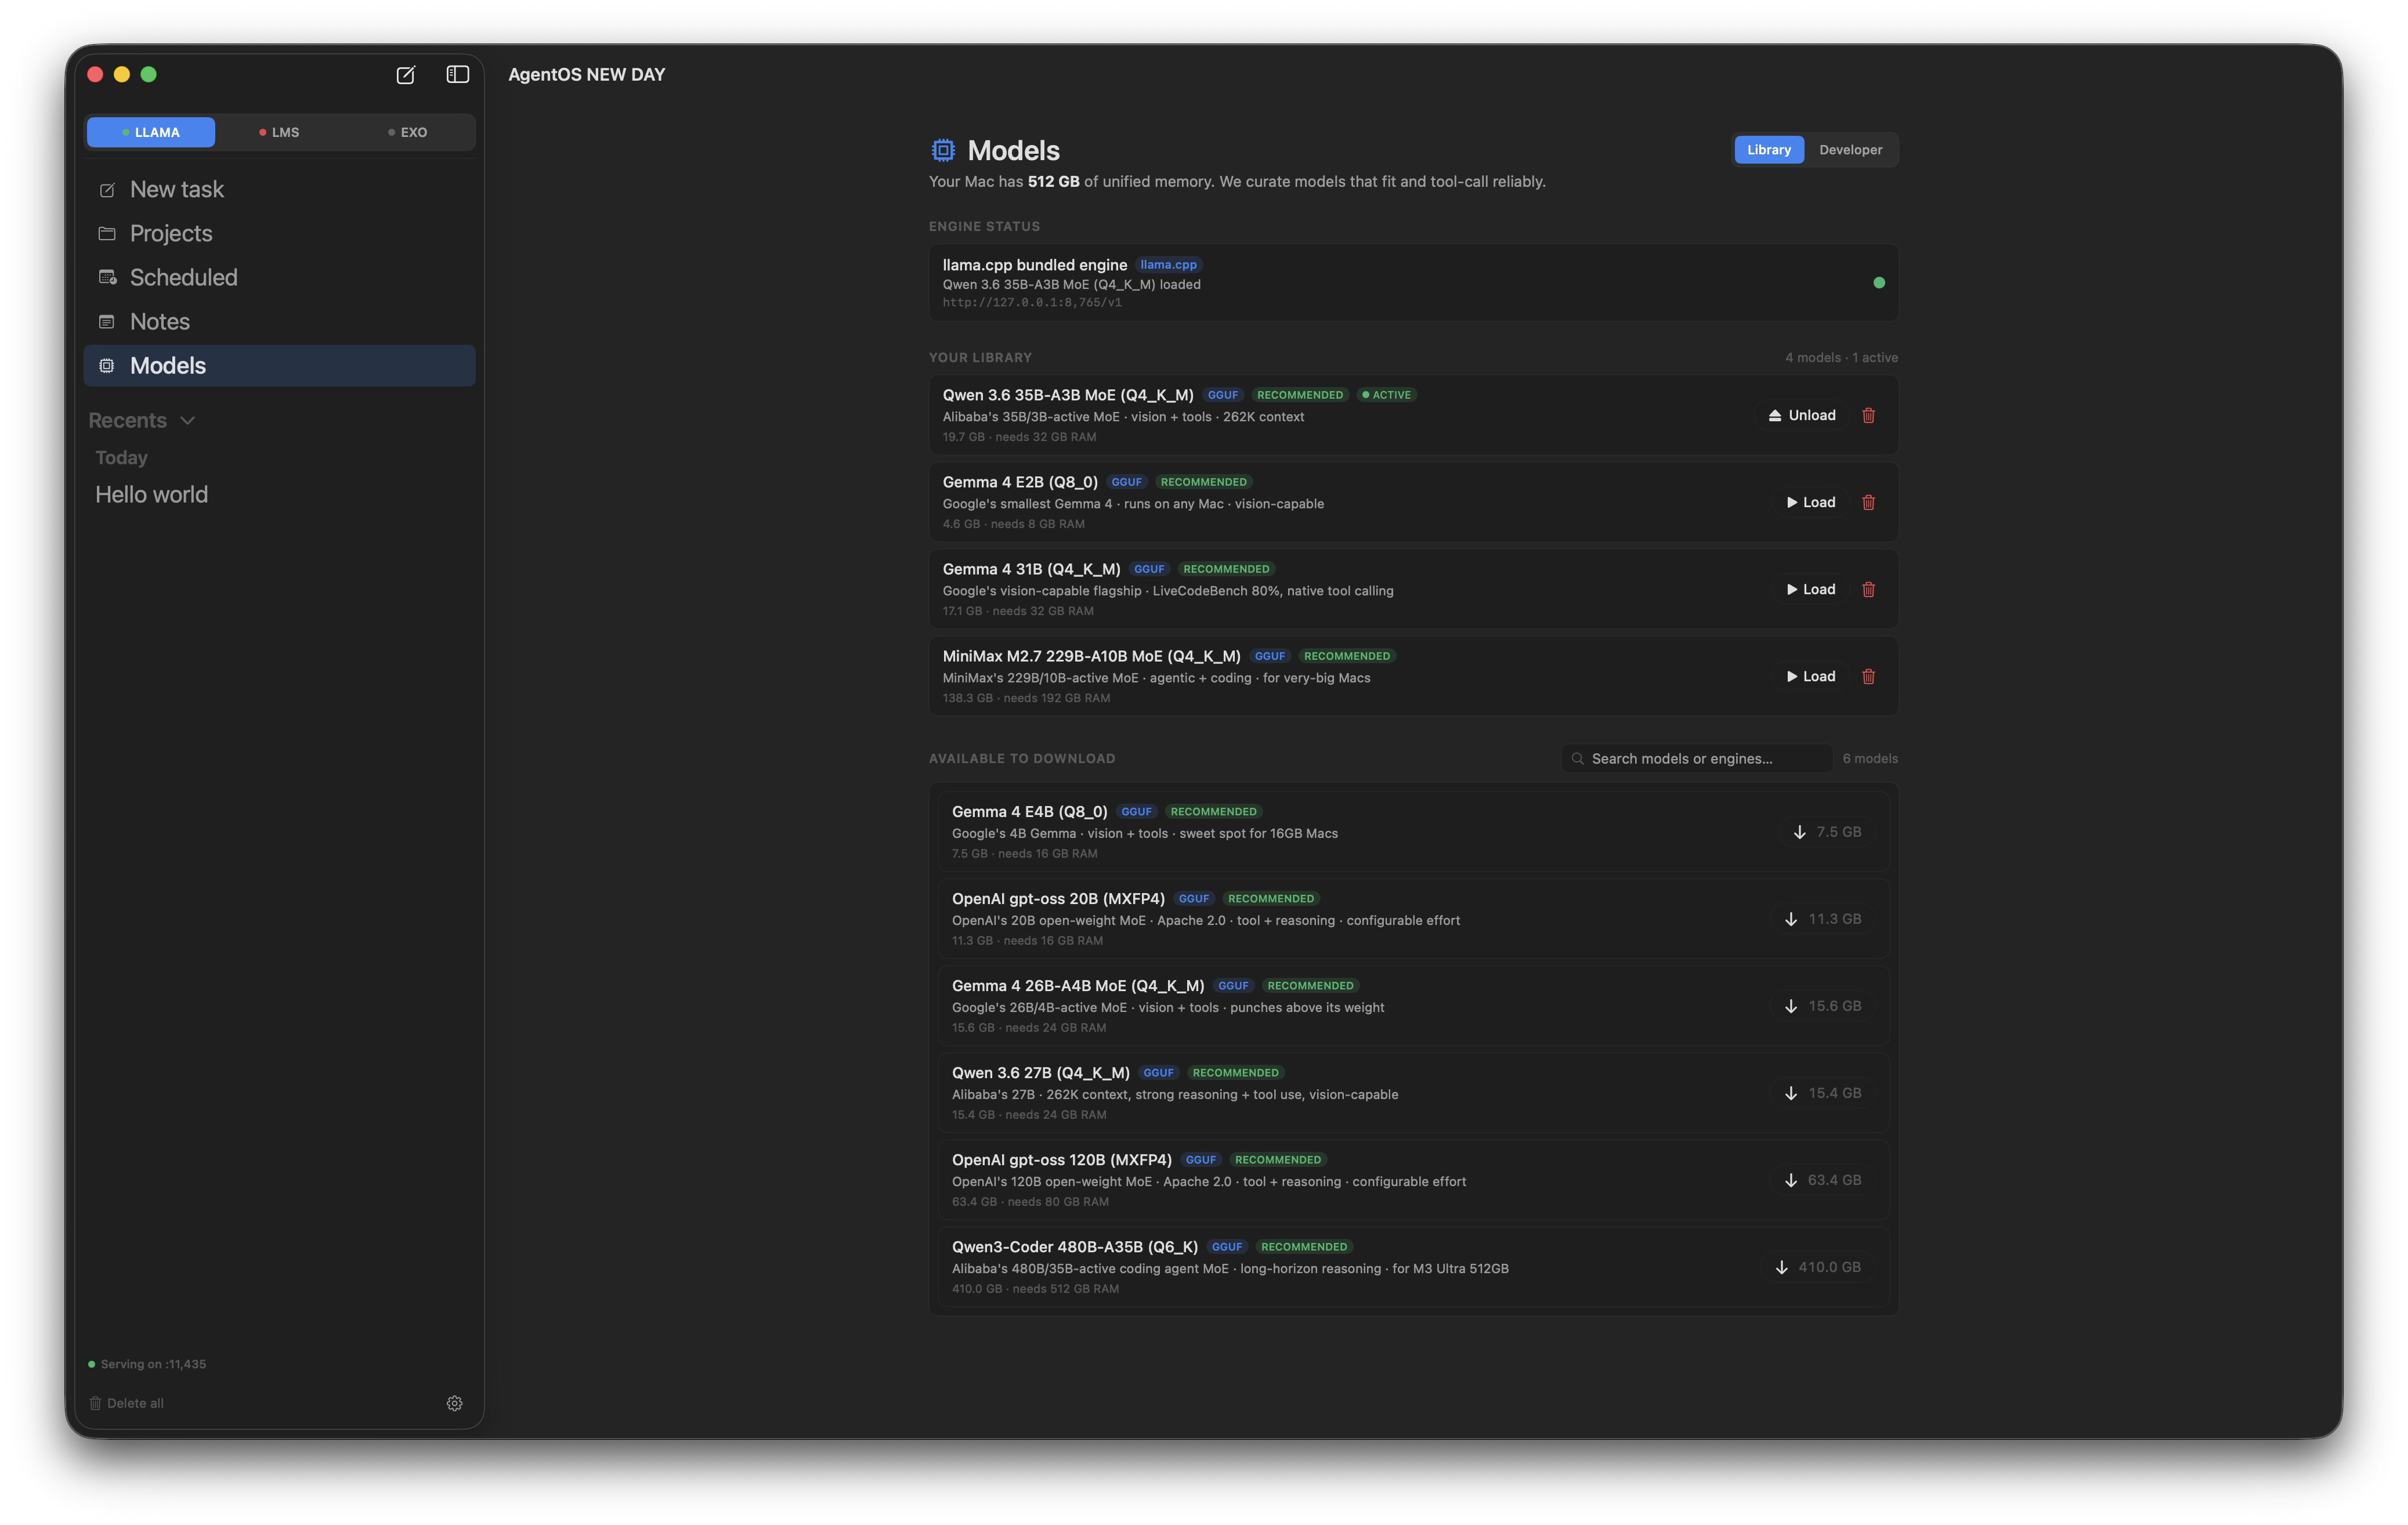The height and width of the screenshot is (1525, 2408).
Task: Collapse the Recents section chevron
Action: click(x=187, y=421)
